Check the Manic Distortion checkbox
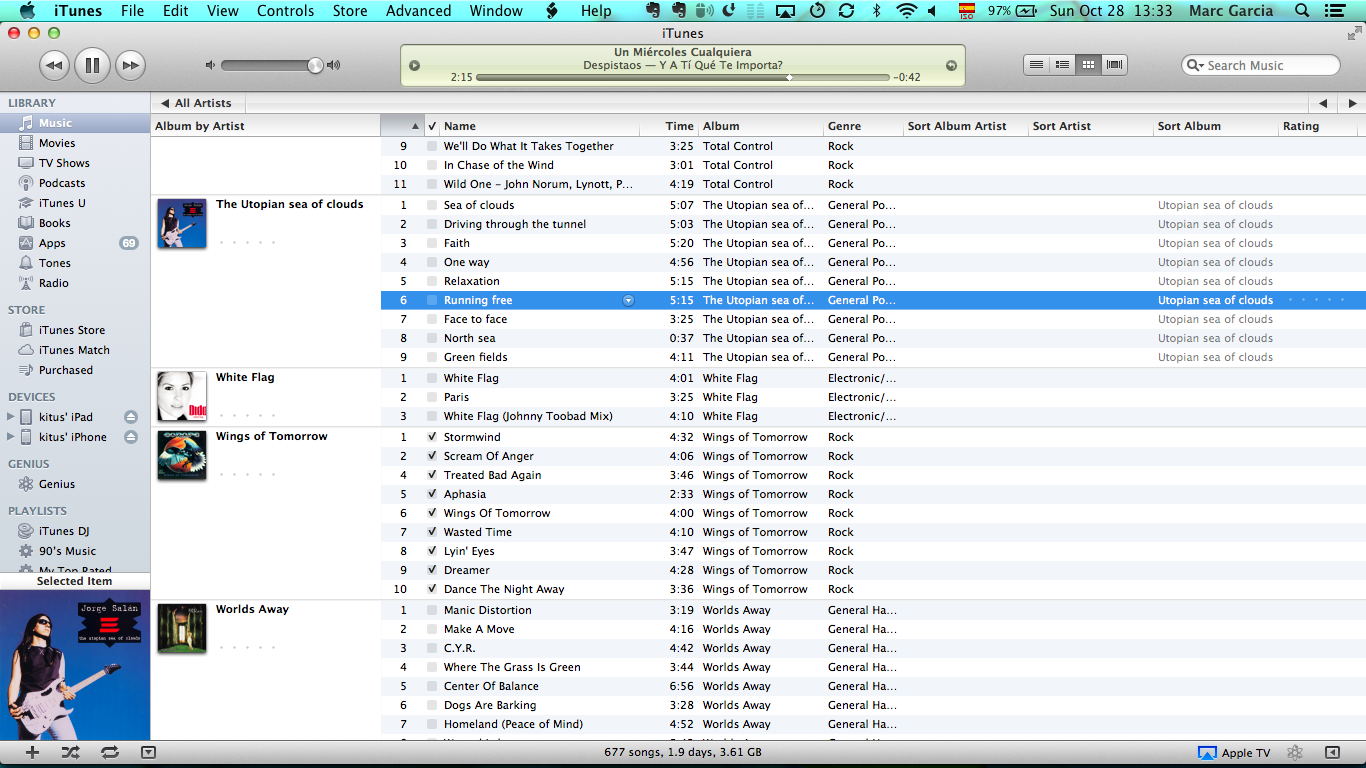The height and width of the screenshot is (768, 1366). pyautogui.click(x=432, y=610)
